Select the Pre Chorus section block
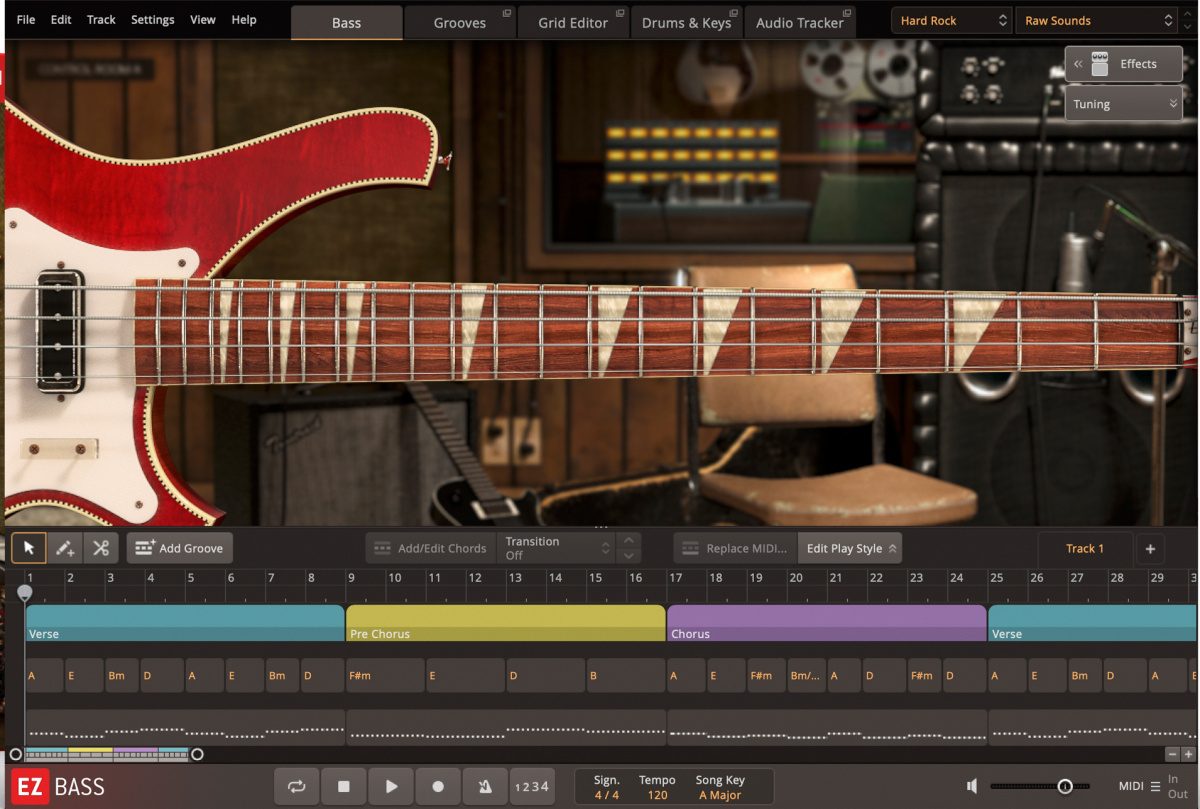 pyautogui.click(x=505, y=622)
